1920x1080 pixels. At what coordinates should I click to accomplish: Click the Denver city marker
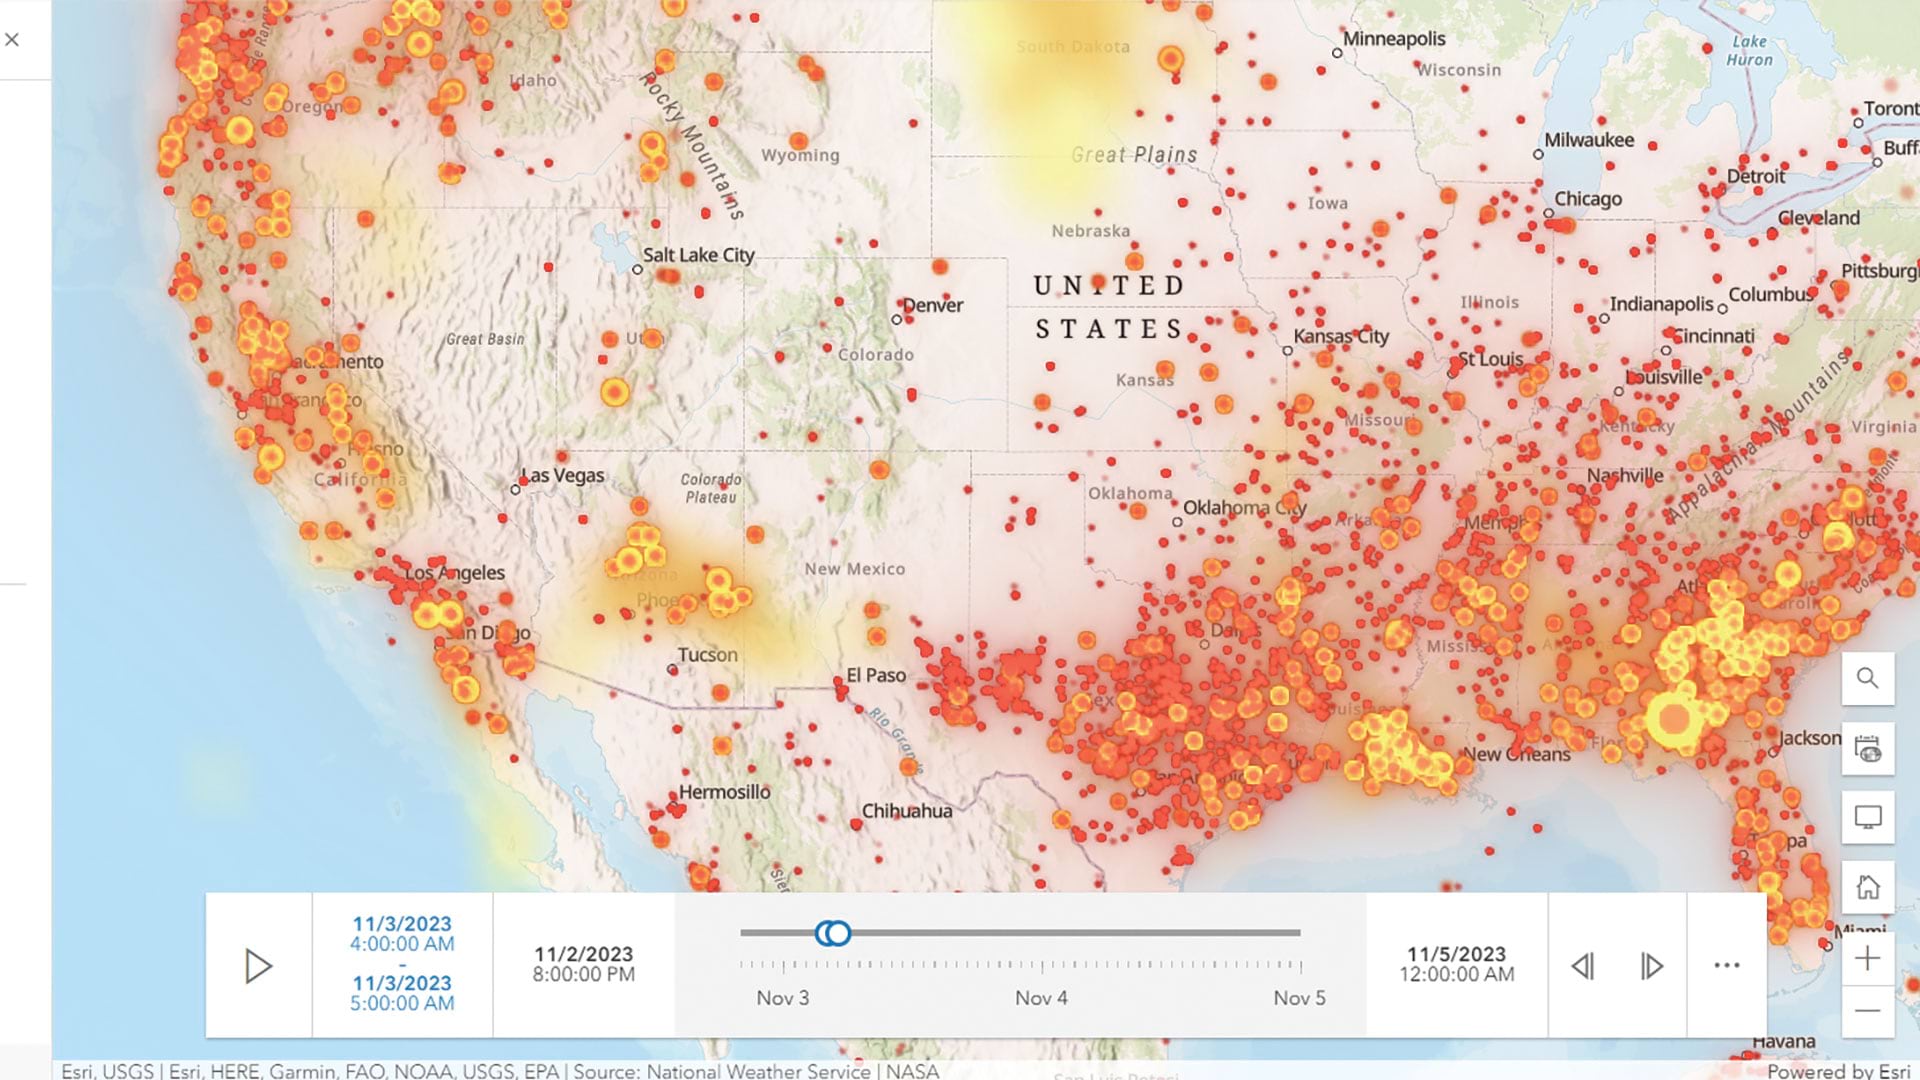click(896, 320)
